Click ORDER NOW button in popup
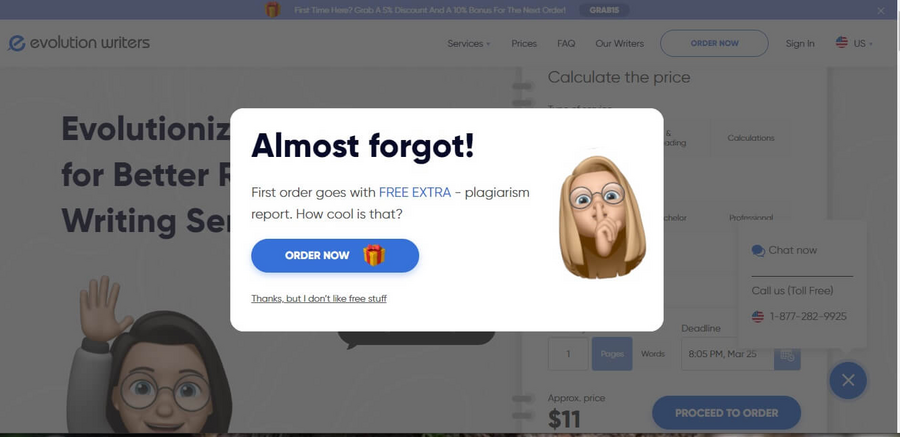Viewport: 900px width, 437px height. coord(335,256)
